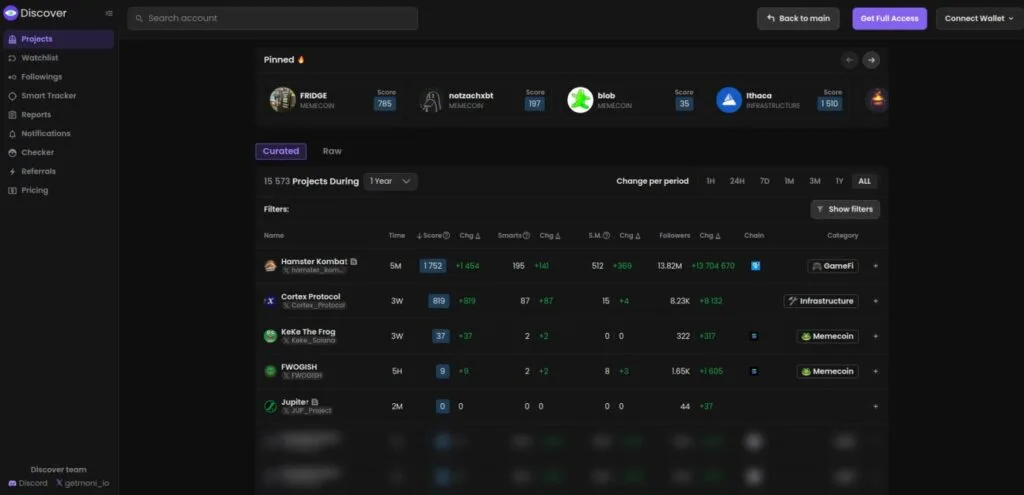Viewport: 1024px width, 495px height.
Task: Open the notzachxbt pinned avatar
Action: click(x=432, y=100)
